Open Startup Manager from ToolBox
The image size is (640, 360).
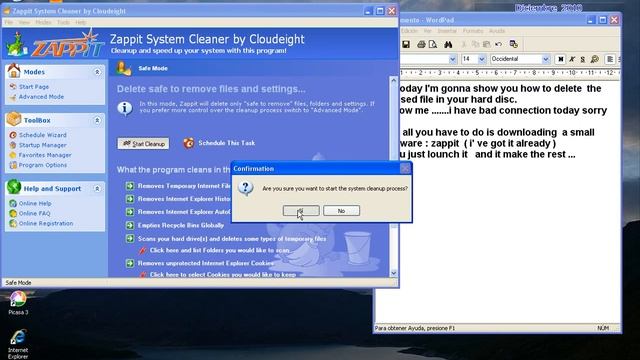42,145
